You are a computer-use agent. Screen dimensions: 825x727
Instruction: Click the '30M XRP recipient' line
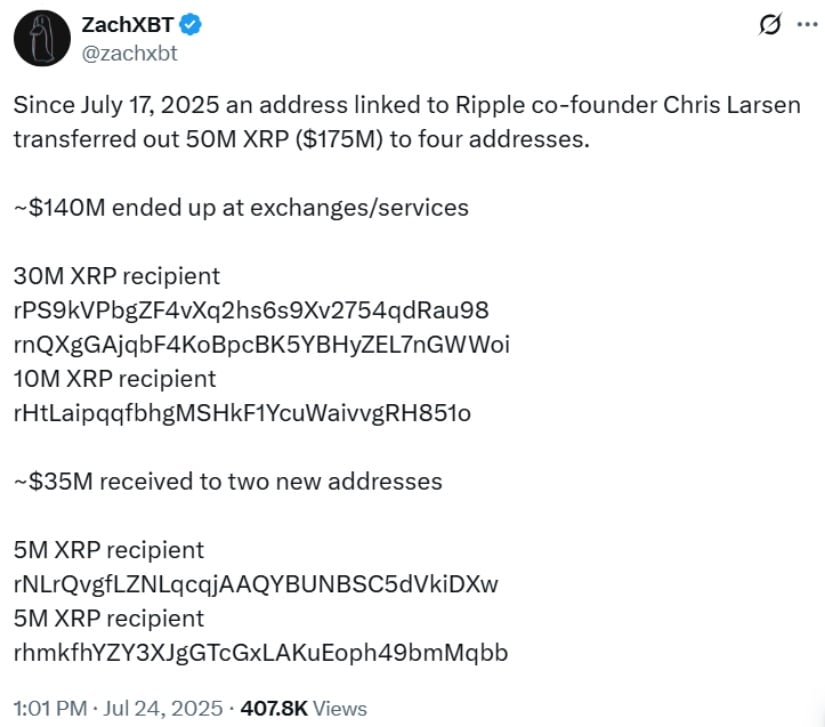coord(116,276)
